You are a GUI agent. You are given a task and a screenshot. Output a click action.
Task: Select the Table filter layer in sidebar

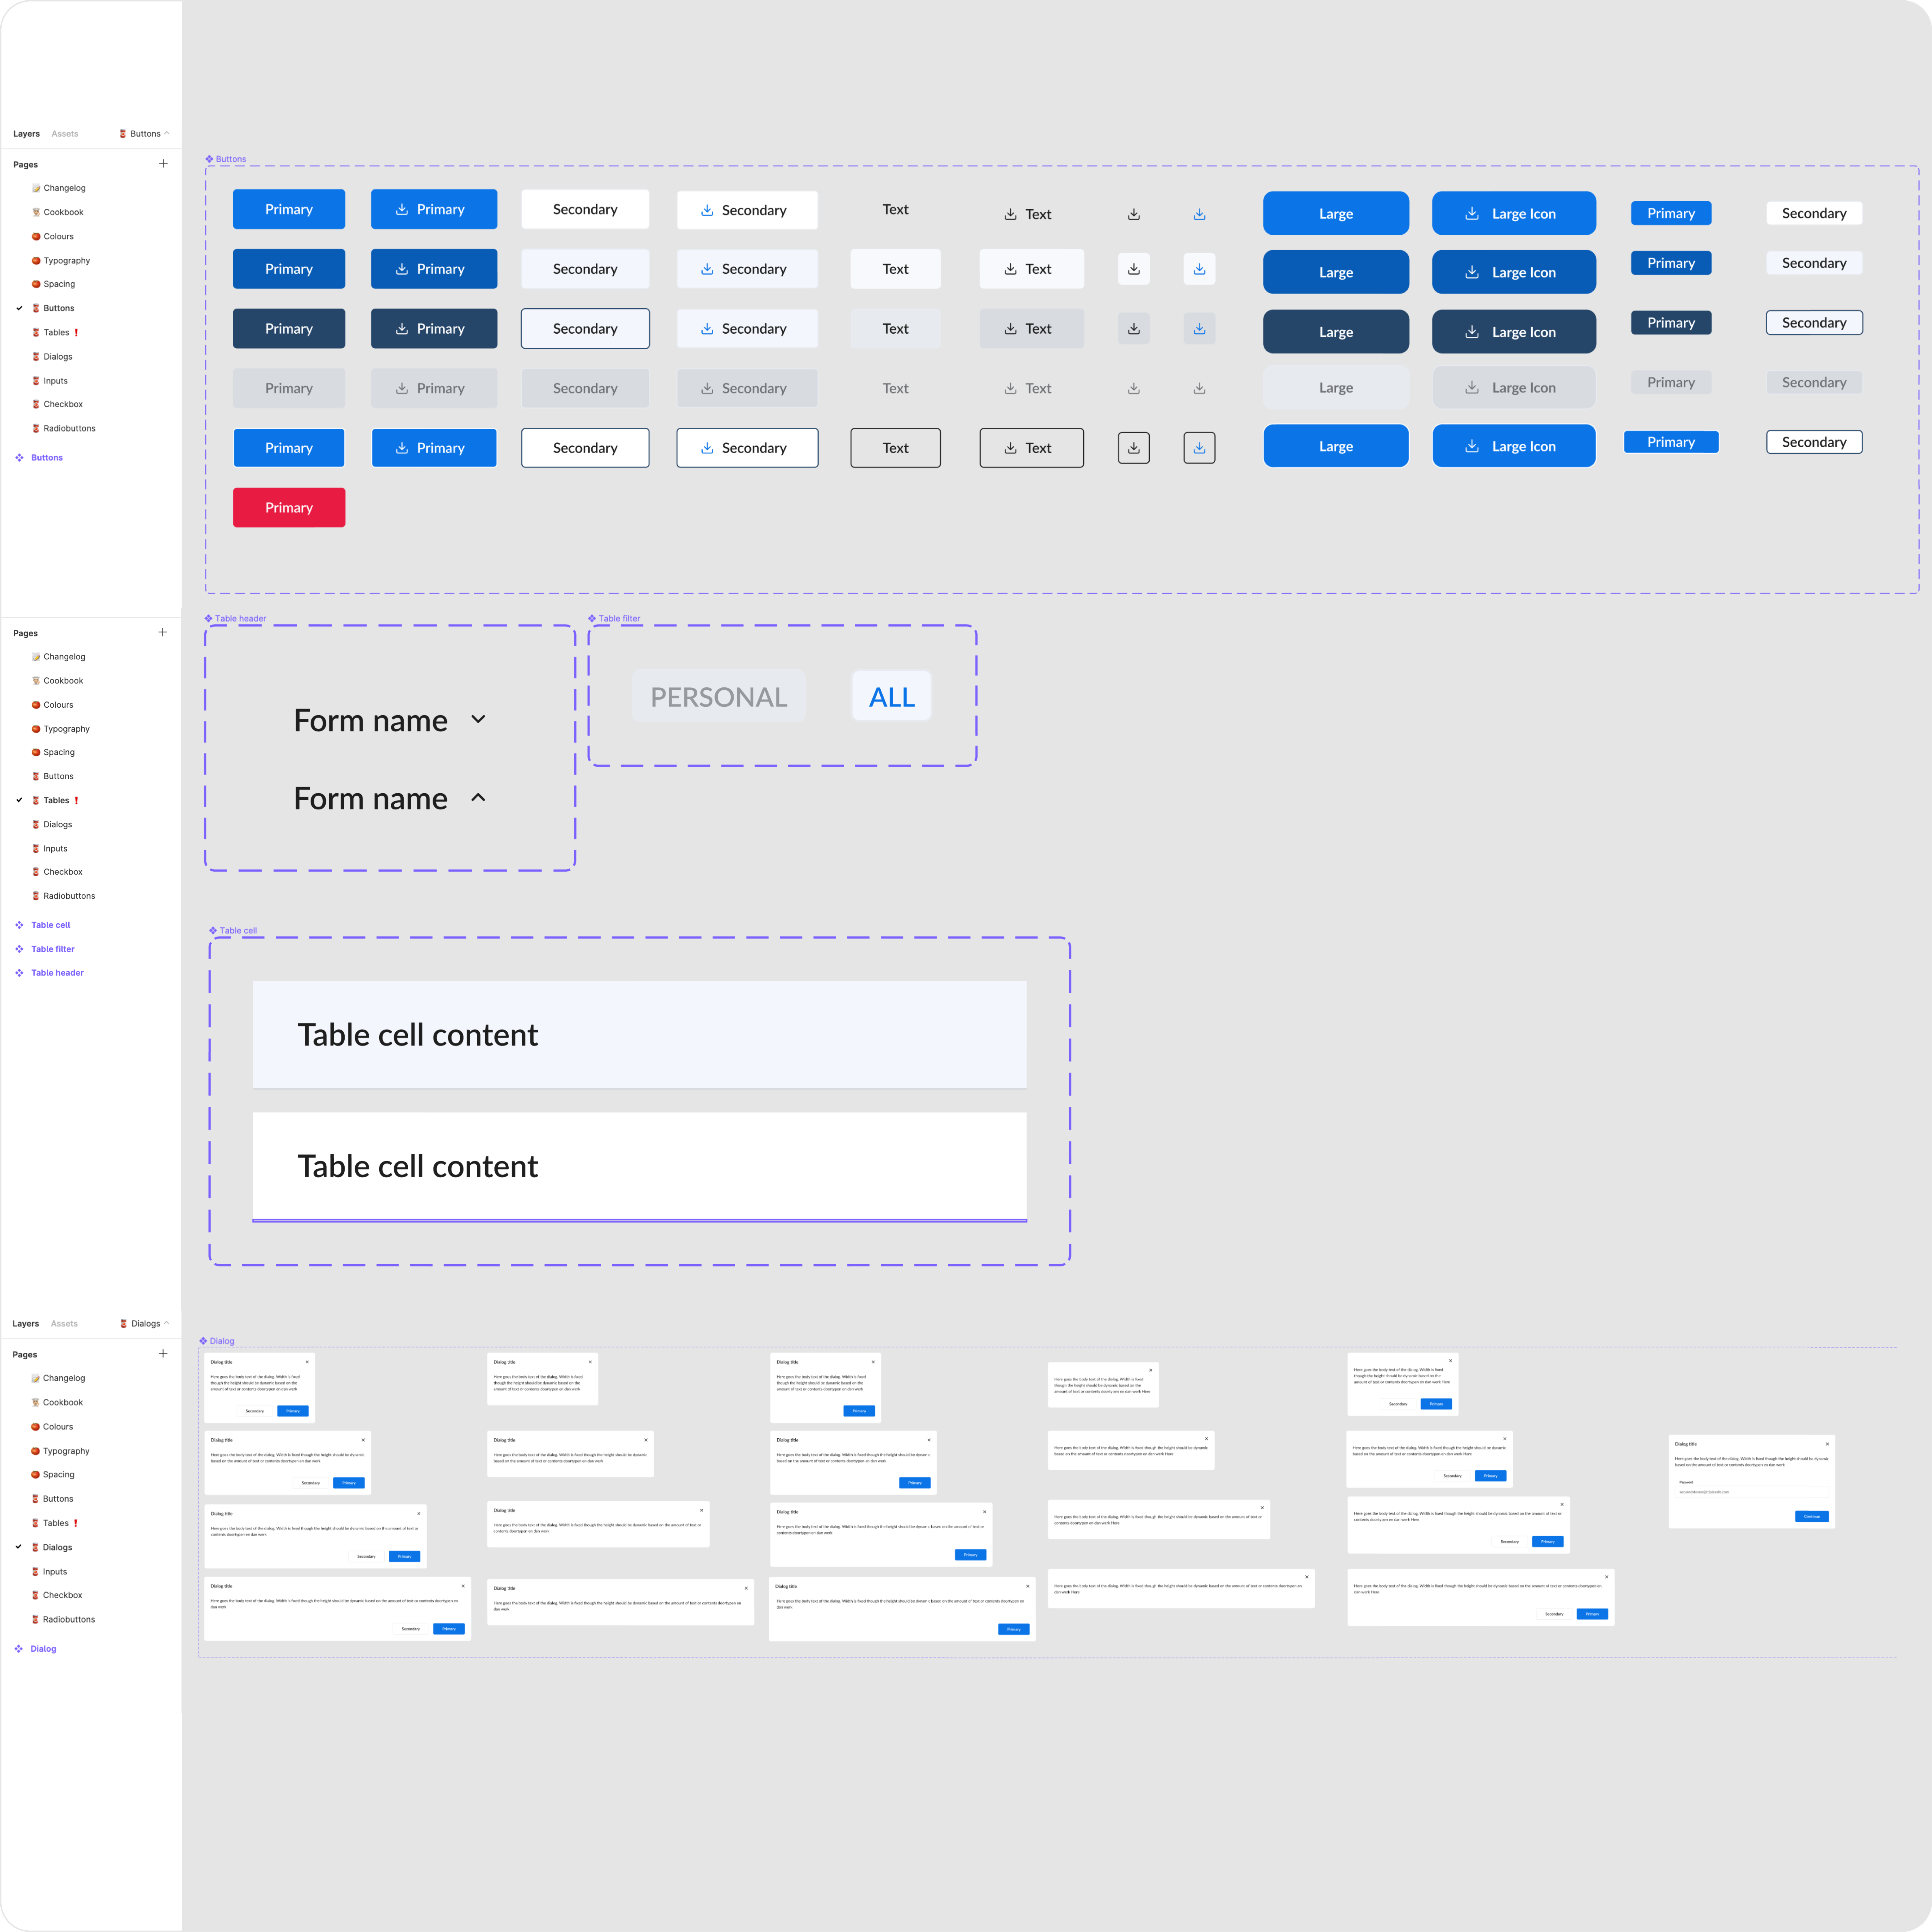tap(53, 949)
